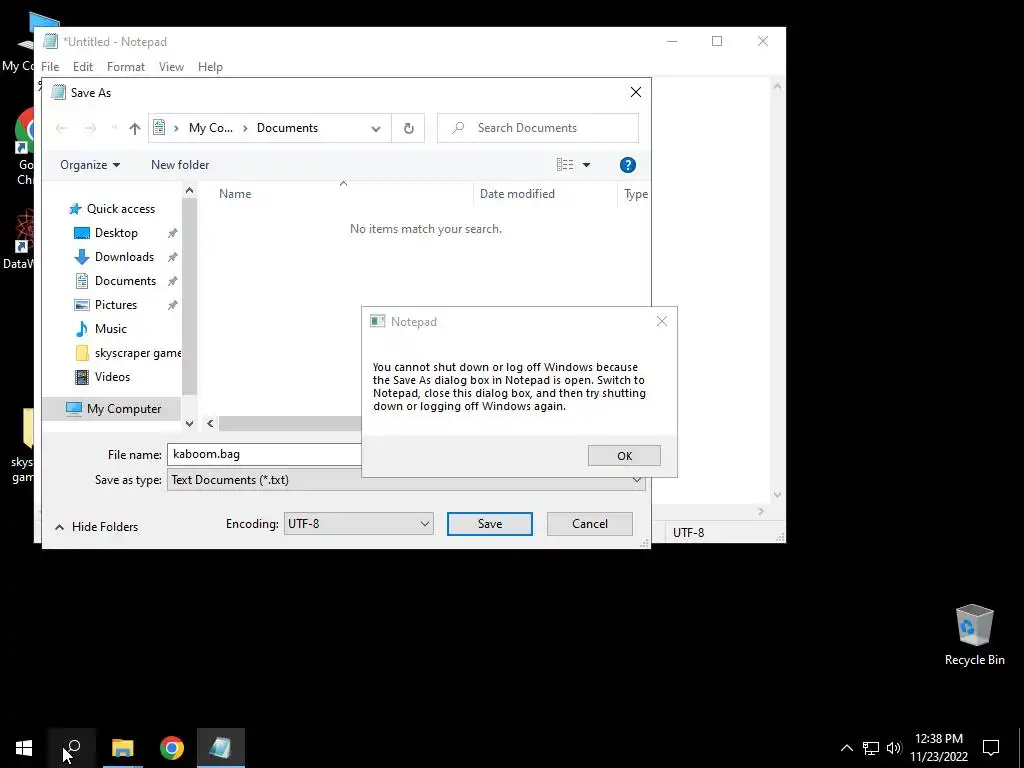Open the Help menu in Notepad

coord(210,67)
